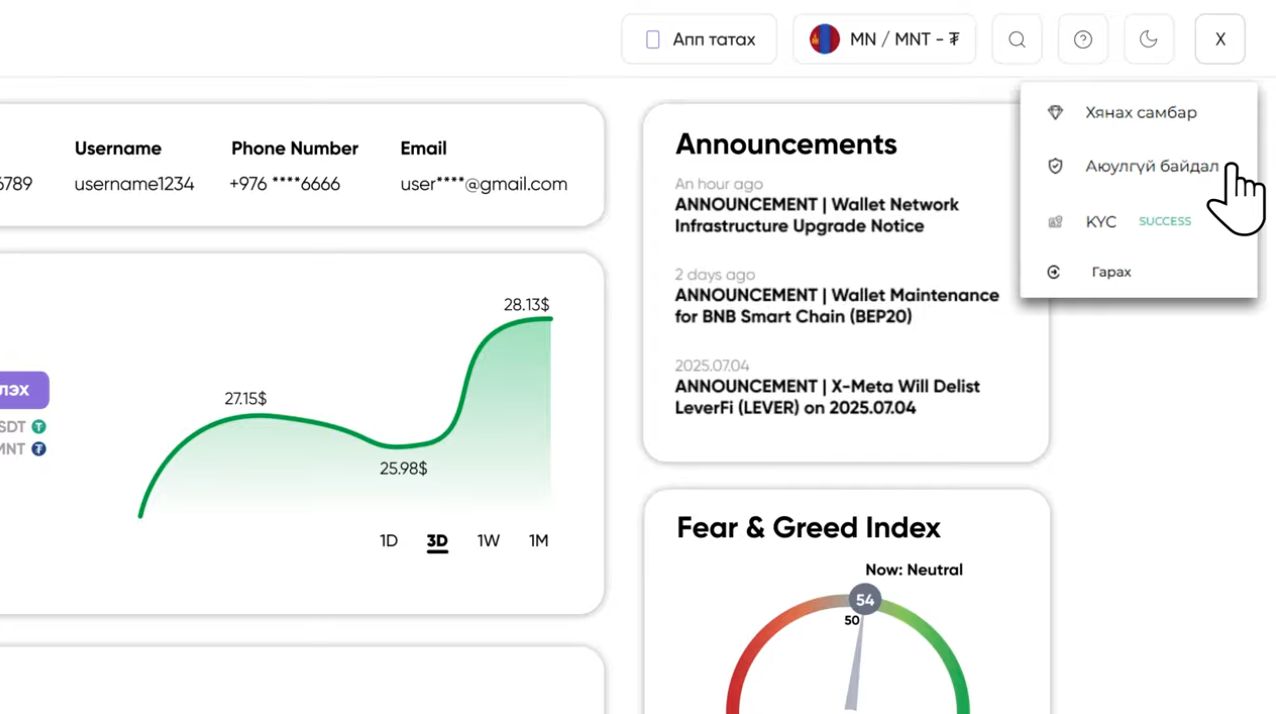Click the phone icon in Апп татах
The height and width of the screenshot is (714, 1276).
(x=653, y=40)
